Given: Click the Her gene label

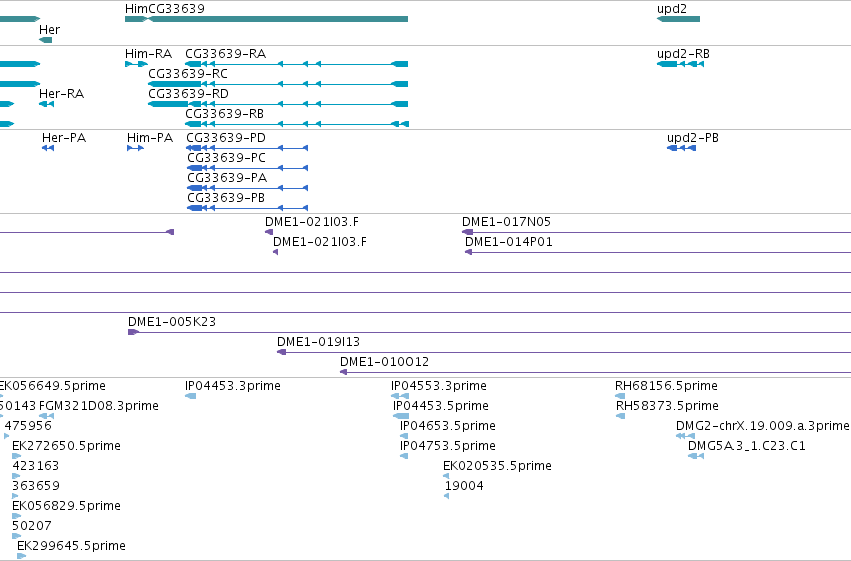Looking at the screenshot, I should coord(49,30).
